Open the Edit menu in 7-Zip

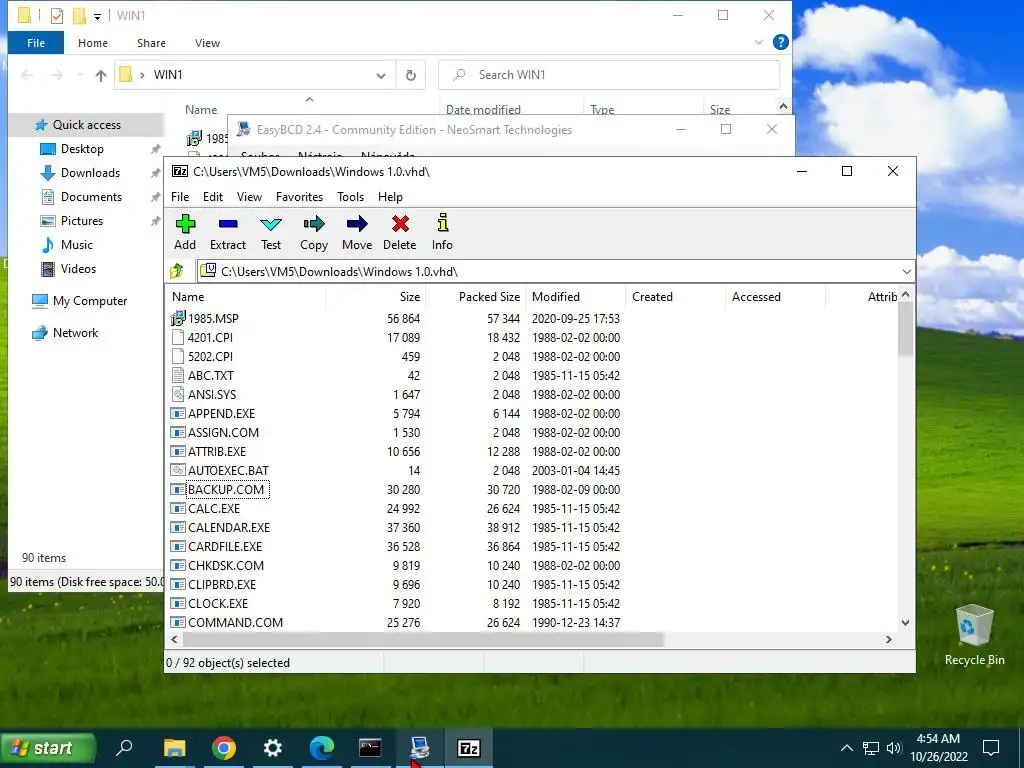click(213, 197)
